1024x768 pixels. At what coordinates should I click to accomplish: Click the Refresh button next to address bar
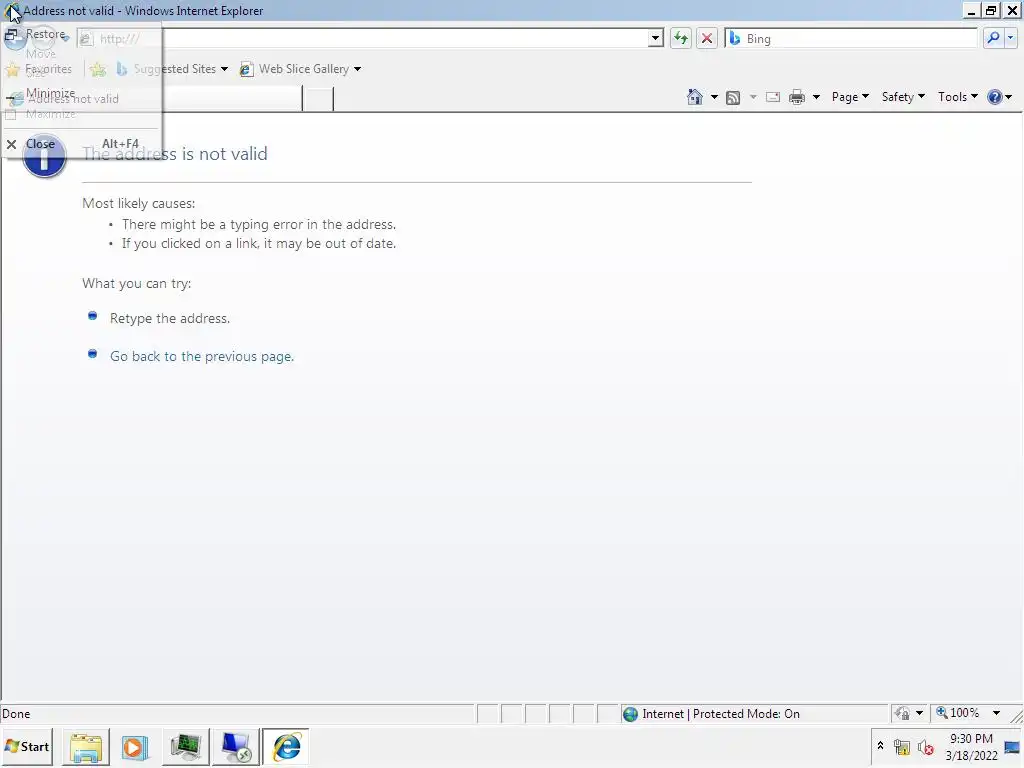coord(680,39)
